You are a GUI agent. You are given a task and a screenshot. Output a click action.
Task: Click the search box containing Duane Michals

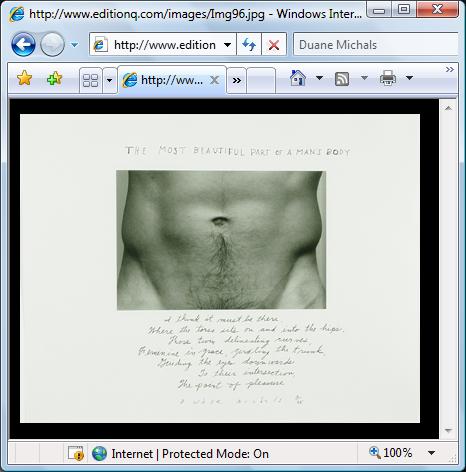(376, 44)
